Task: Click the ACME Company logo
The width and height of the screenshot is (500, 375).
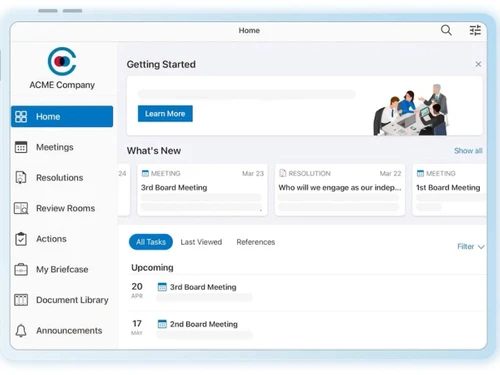Action: (x=62, y=61)
